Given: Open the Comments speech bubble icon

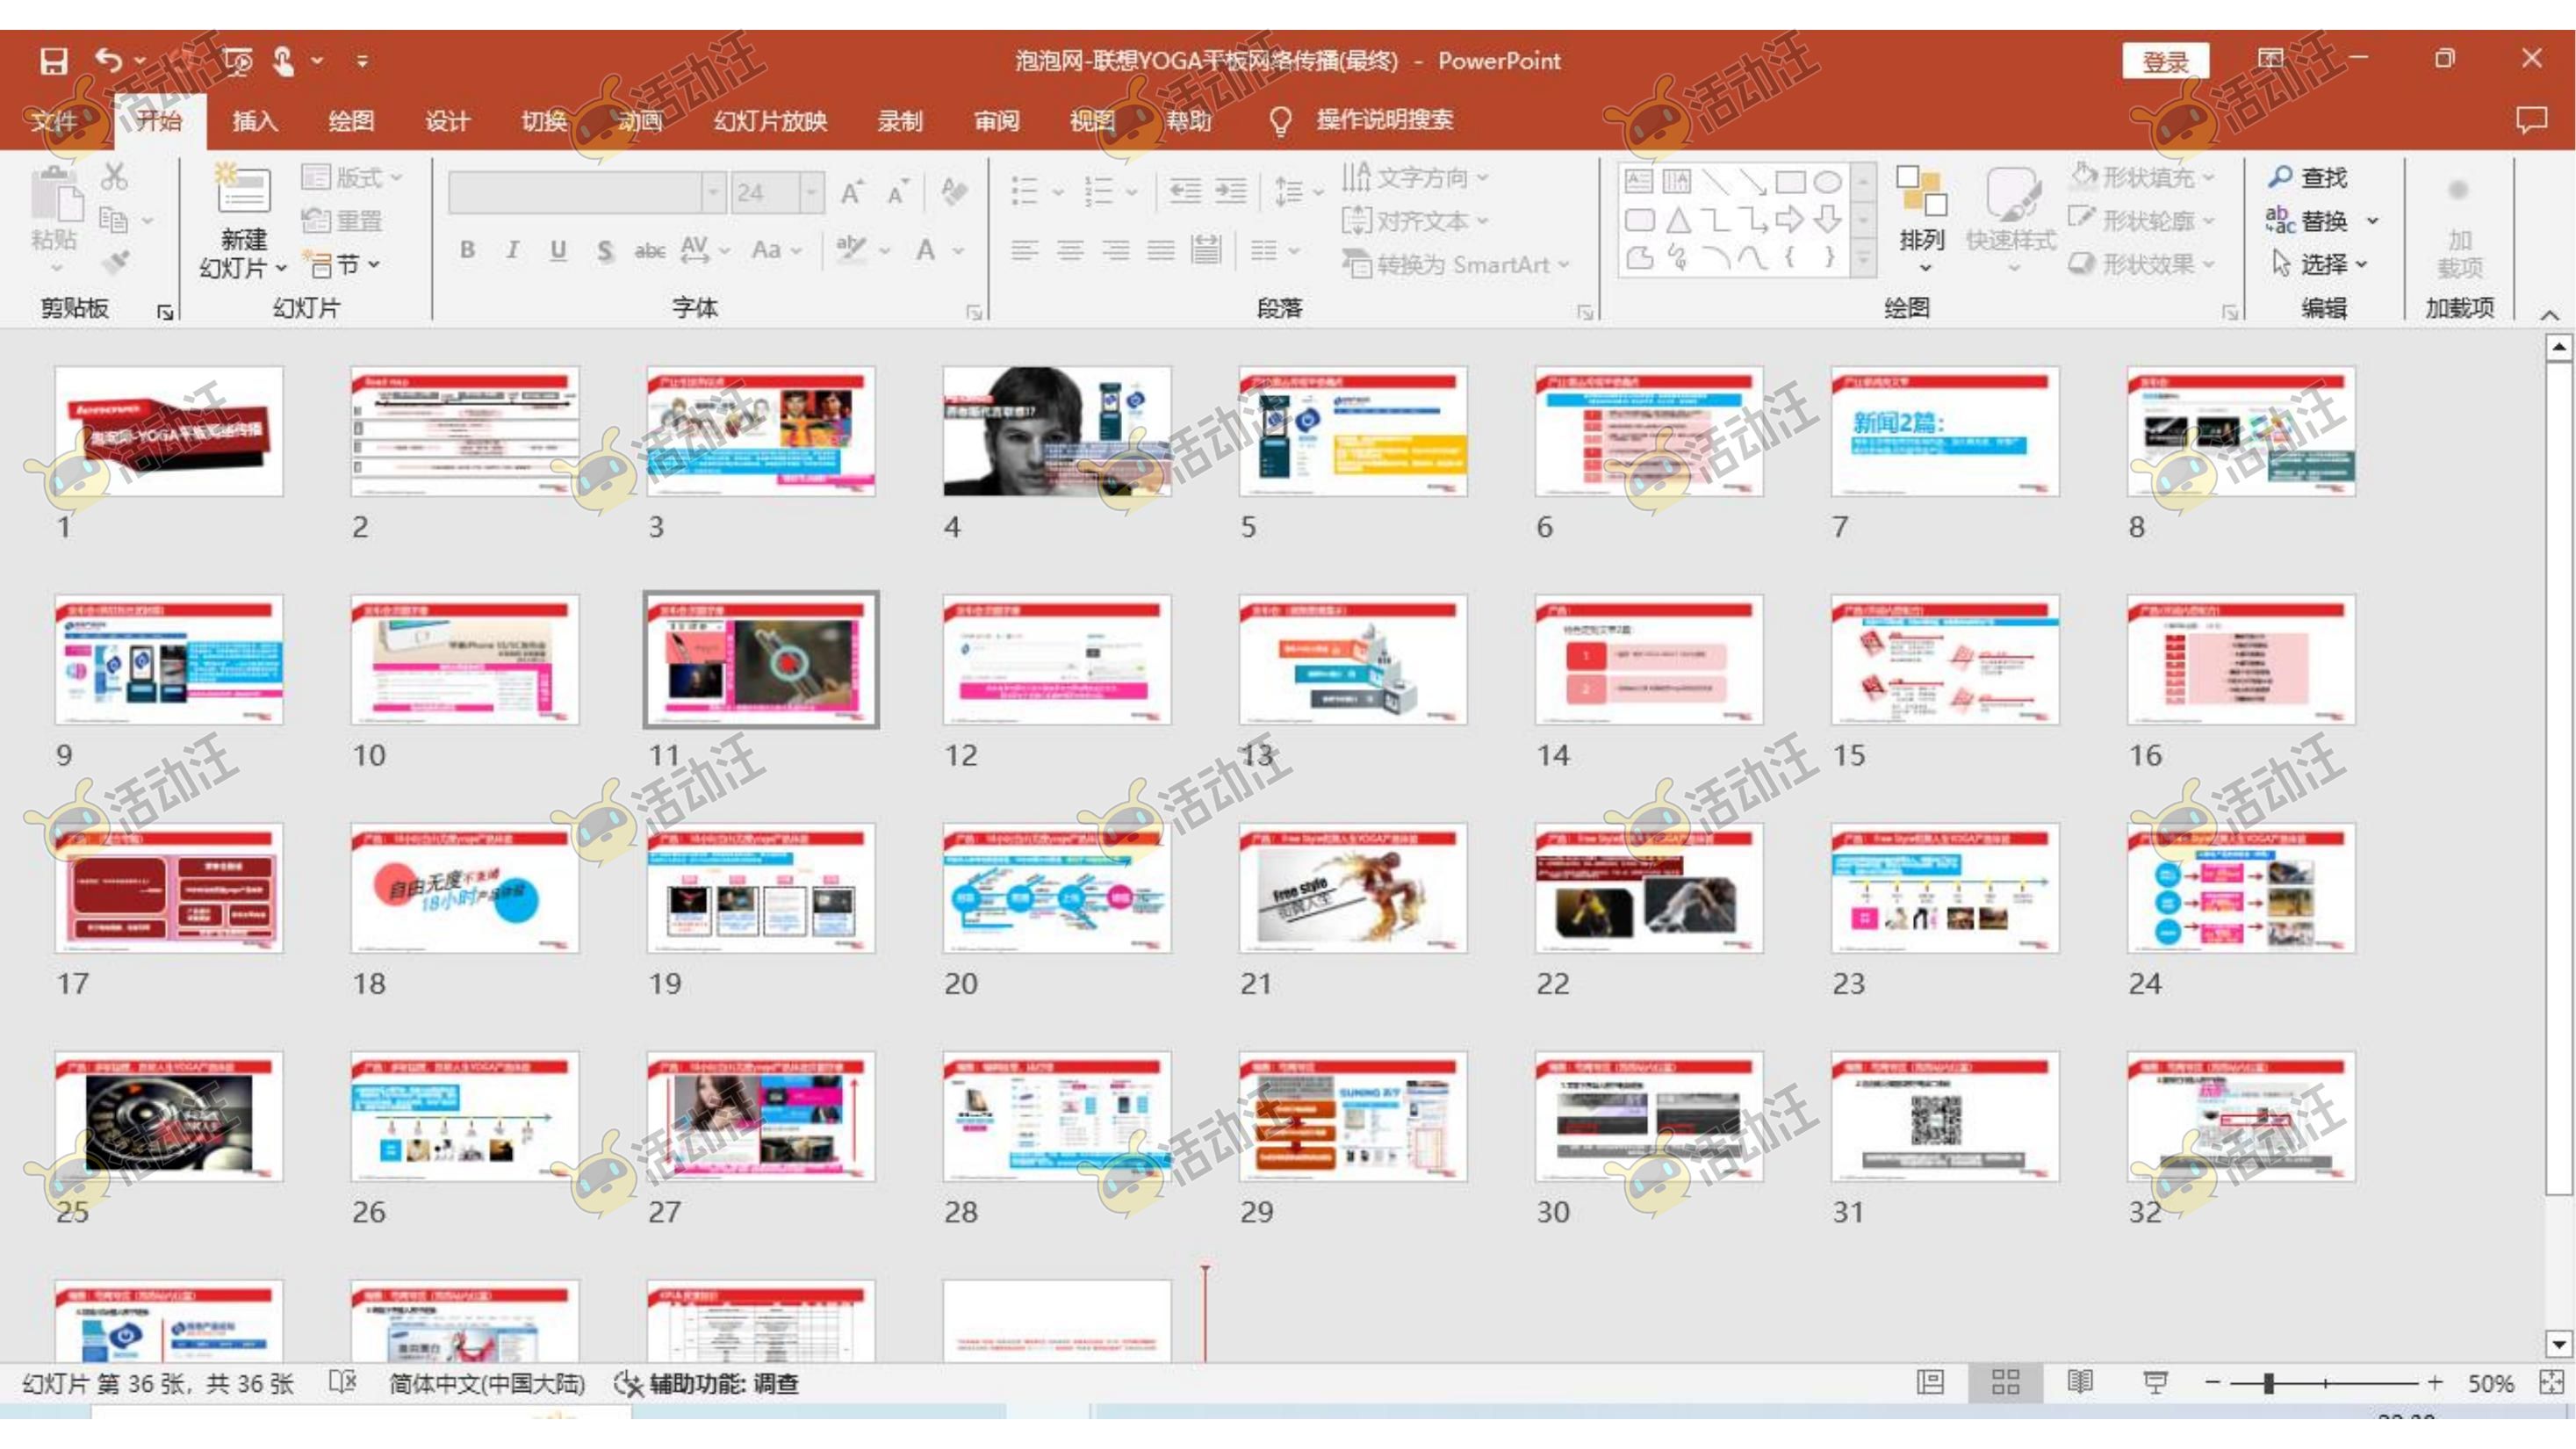Looking at the screenshot, I should (x=2531, y=120).
